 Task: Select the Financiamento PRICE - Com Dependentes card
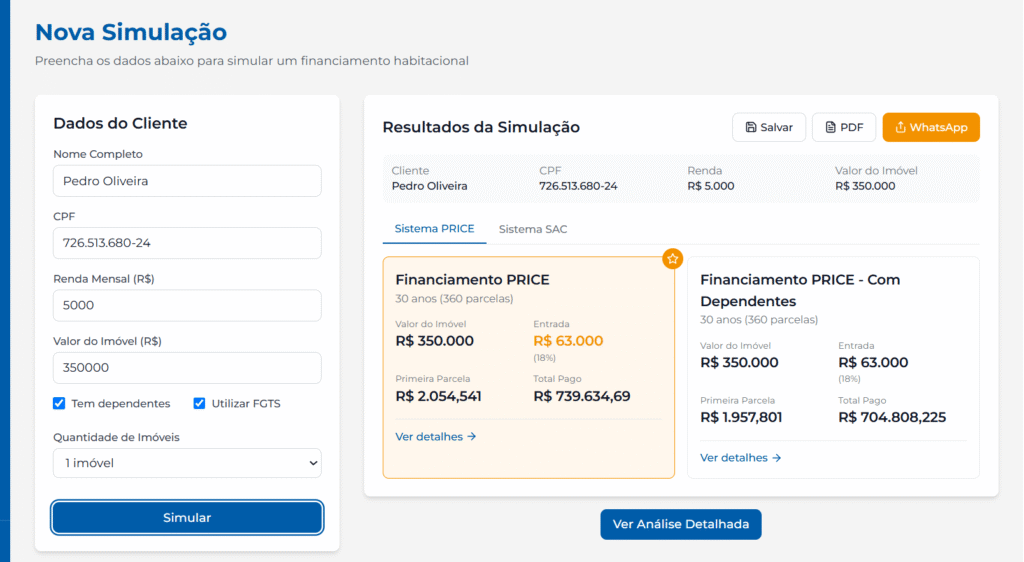click(x=833, y=365)
